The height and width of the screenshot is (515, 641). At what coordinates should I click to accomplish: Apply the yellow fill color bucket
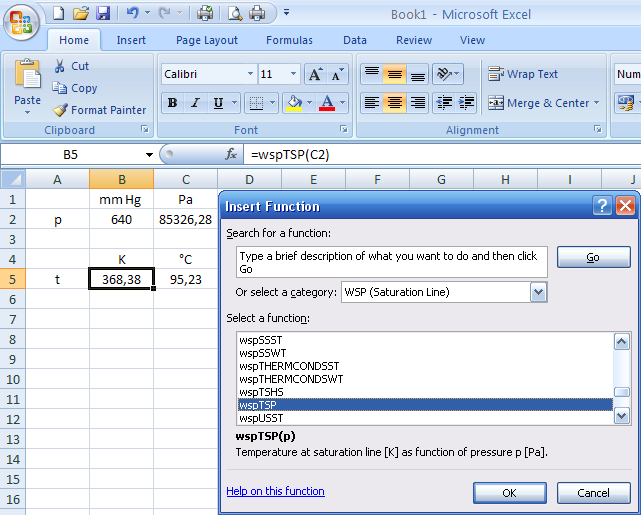pos(294,103)
